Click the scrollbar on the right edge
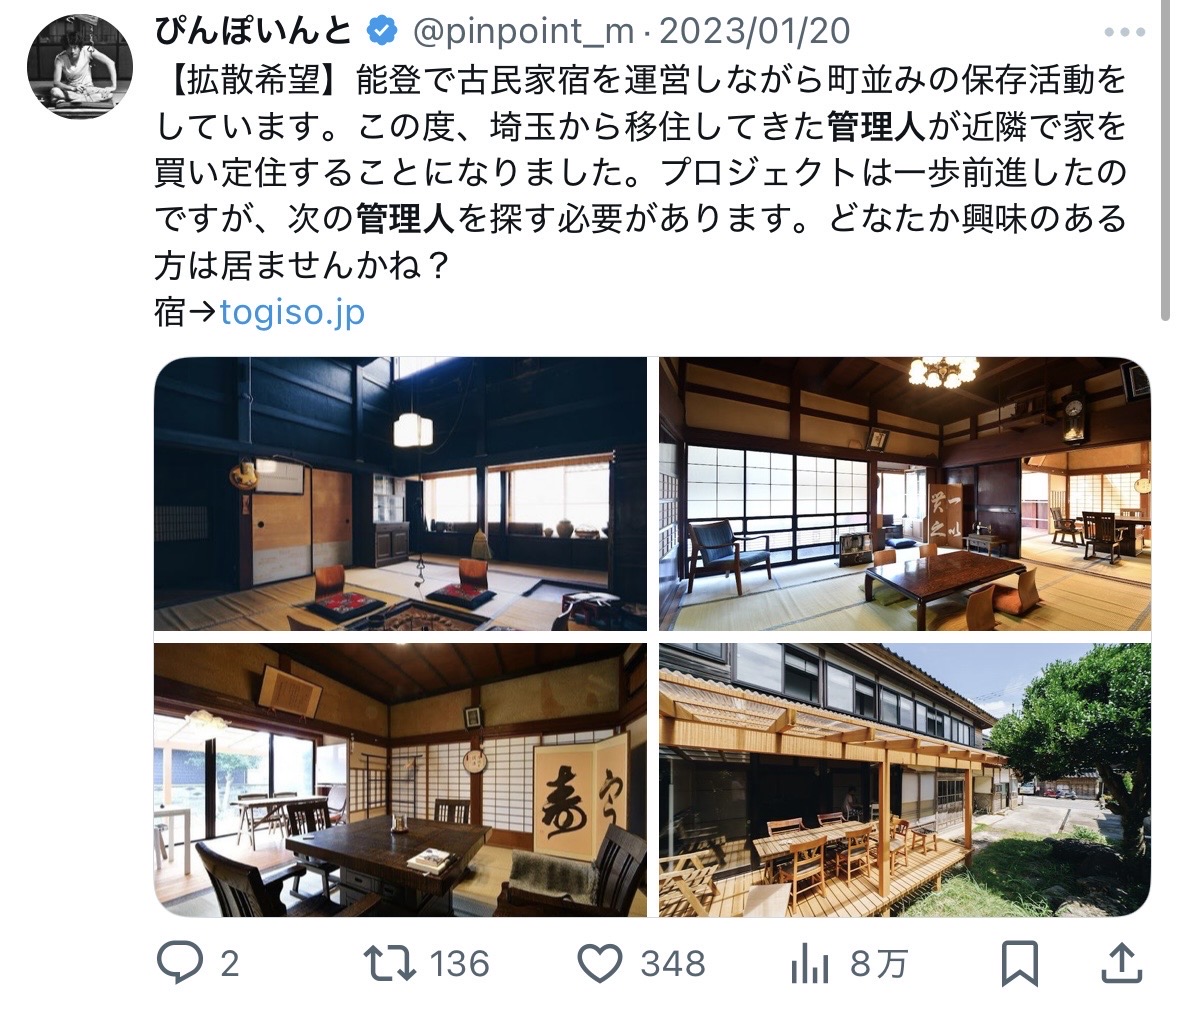Screen dimensions: 1179x1023 coord(1166,162)
